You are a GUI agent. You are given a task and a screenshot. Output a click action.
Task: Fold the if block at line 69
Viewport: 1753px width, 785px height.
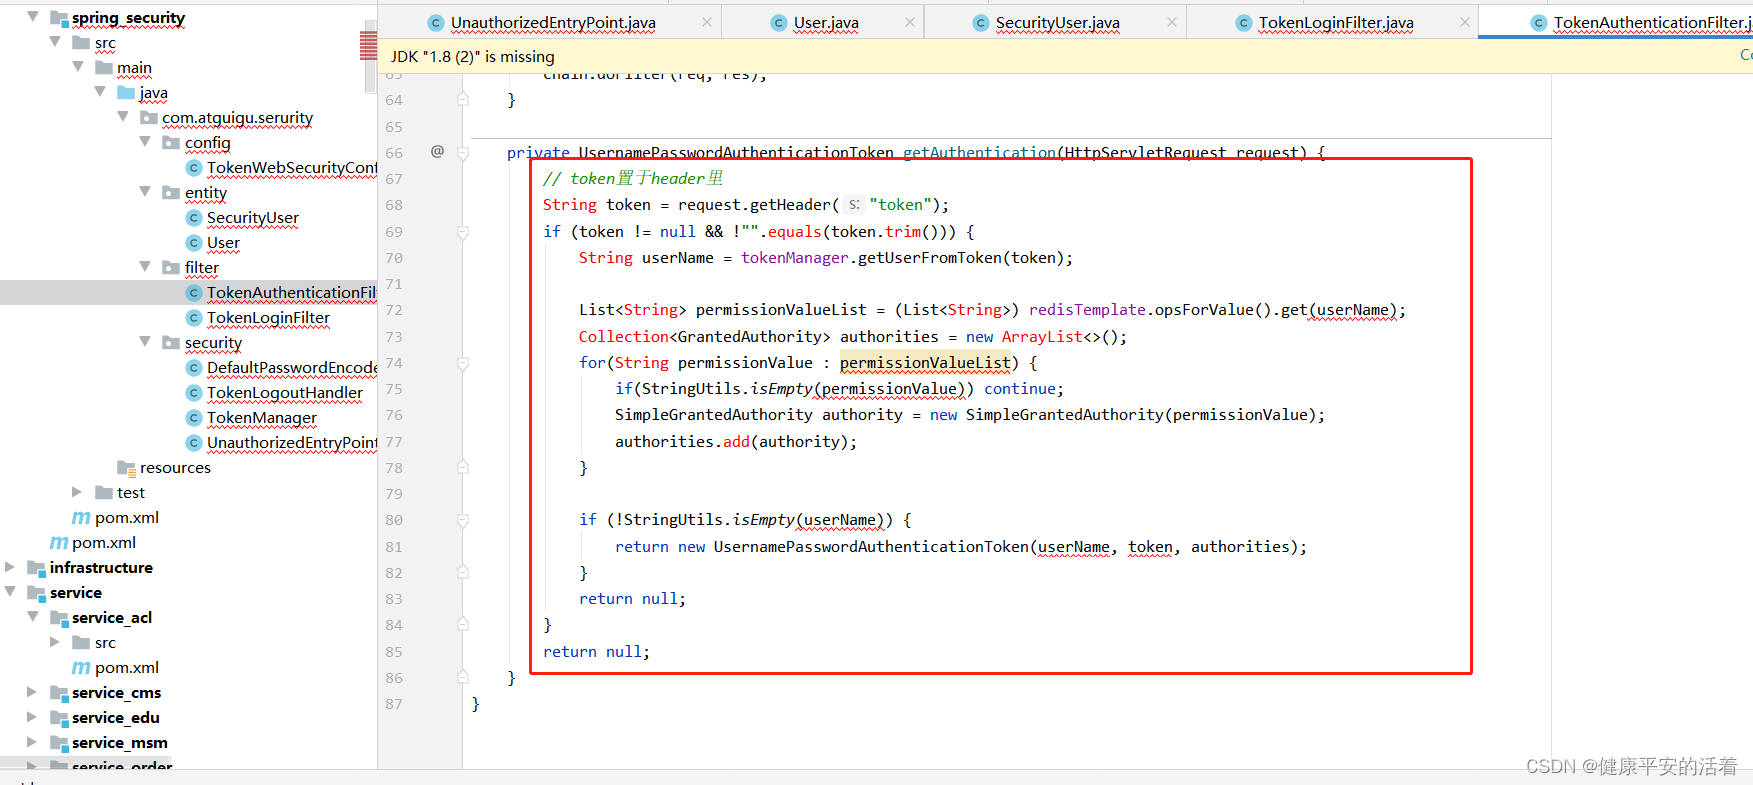tap(463, 232)
